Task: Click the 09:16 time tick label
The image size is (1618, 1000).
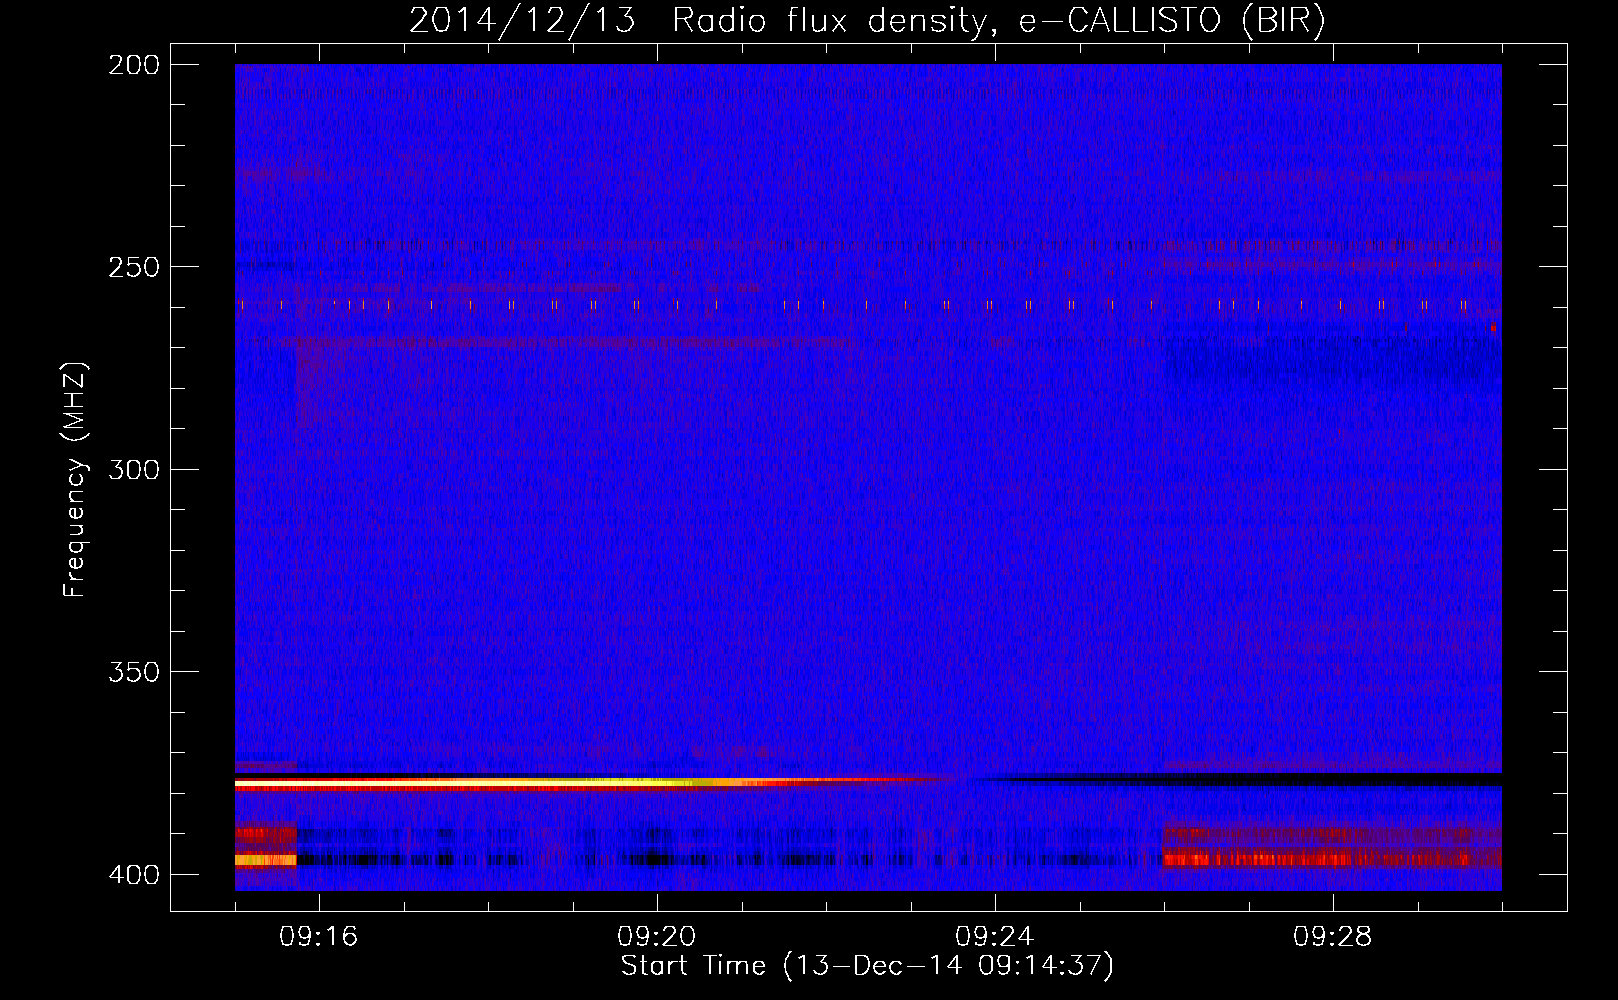Action: [x=319, y=937]
